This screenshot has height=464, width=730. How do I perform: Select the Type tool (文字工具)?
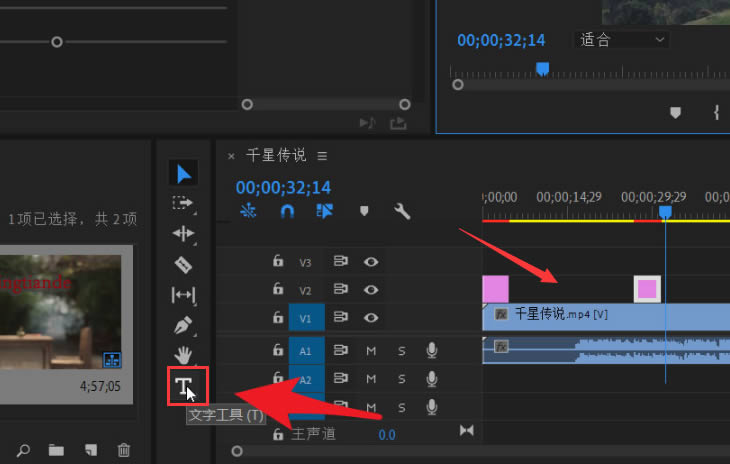click(x=184, y=387)
